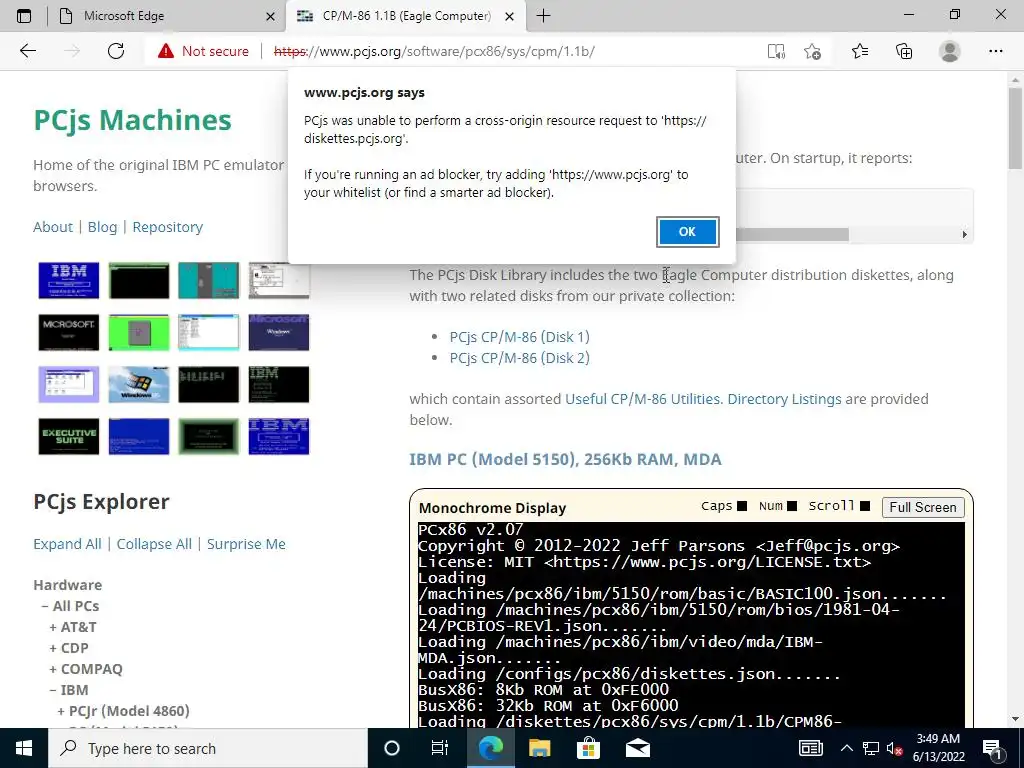Open Edge Settings and more menu

995,51
